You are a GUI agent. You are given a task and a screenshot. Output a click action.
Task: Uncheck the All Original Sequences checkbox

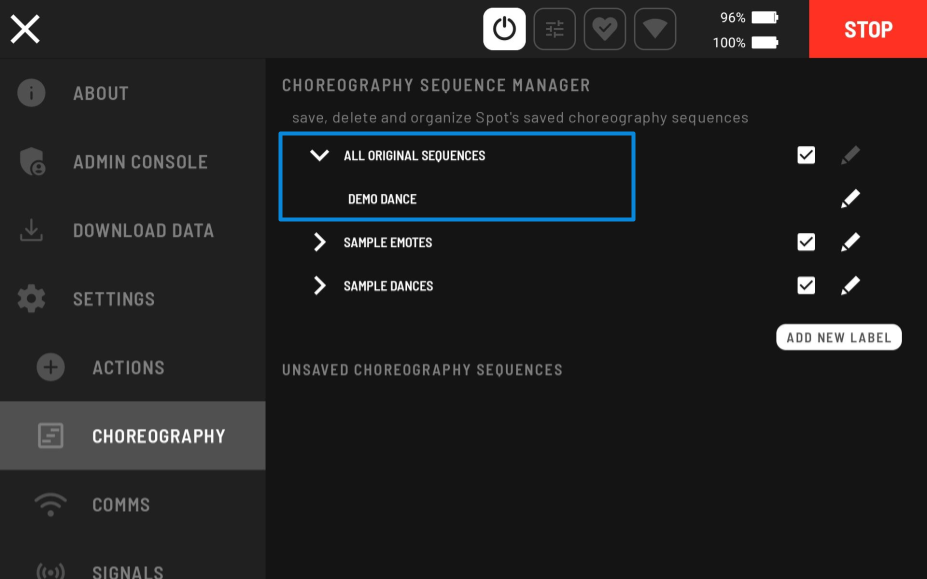pos(806,155)
